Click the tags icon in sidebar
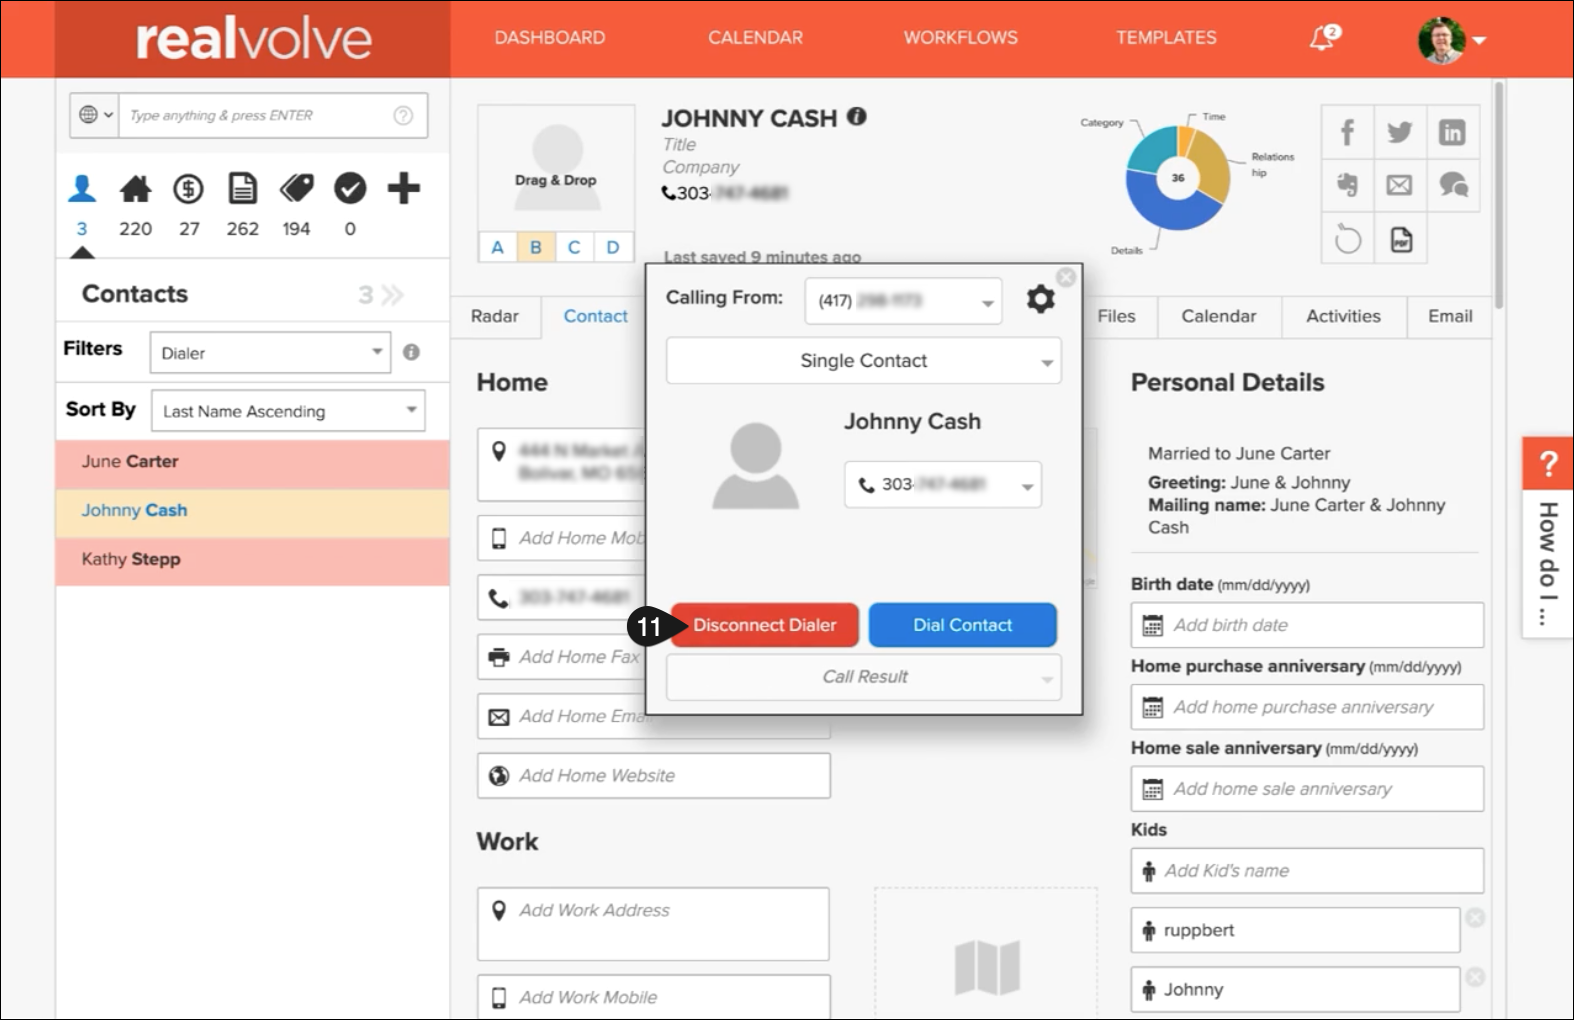The image size is (1574, 1020). click(296, 188)
